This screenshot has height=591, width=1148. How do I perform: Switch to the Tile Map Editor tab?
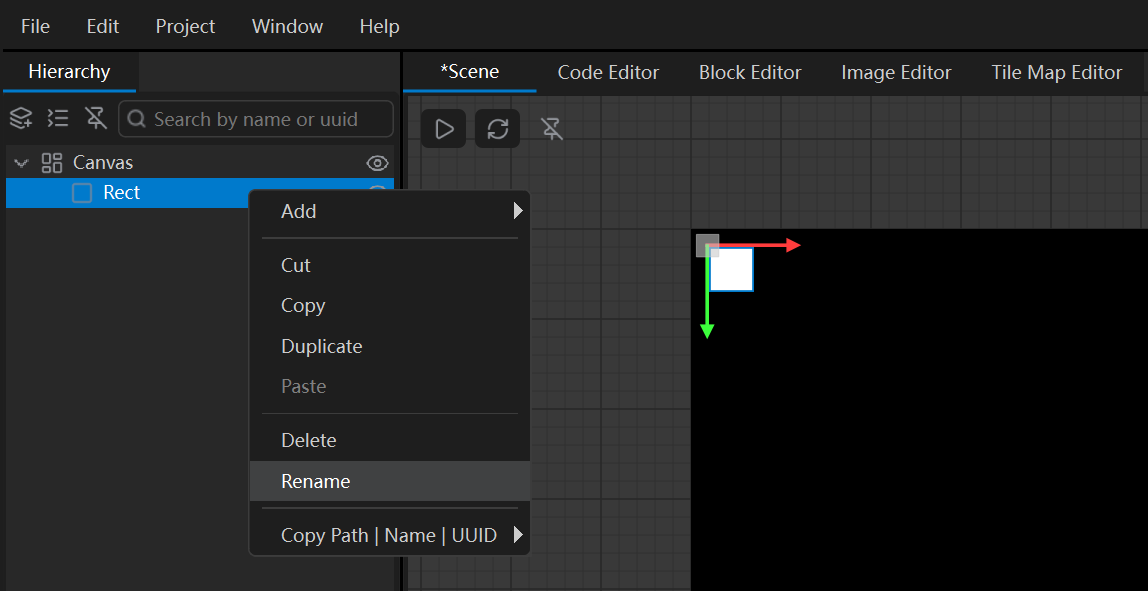1056,73
